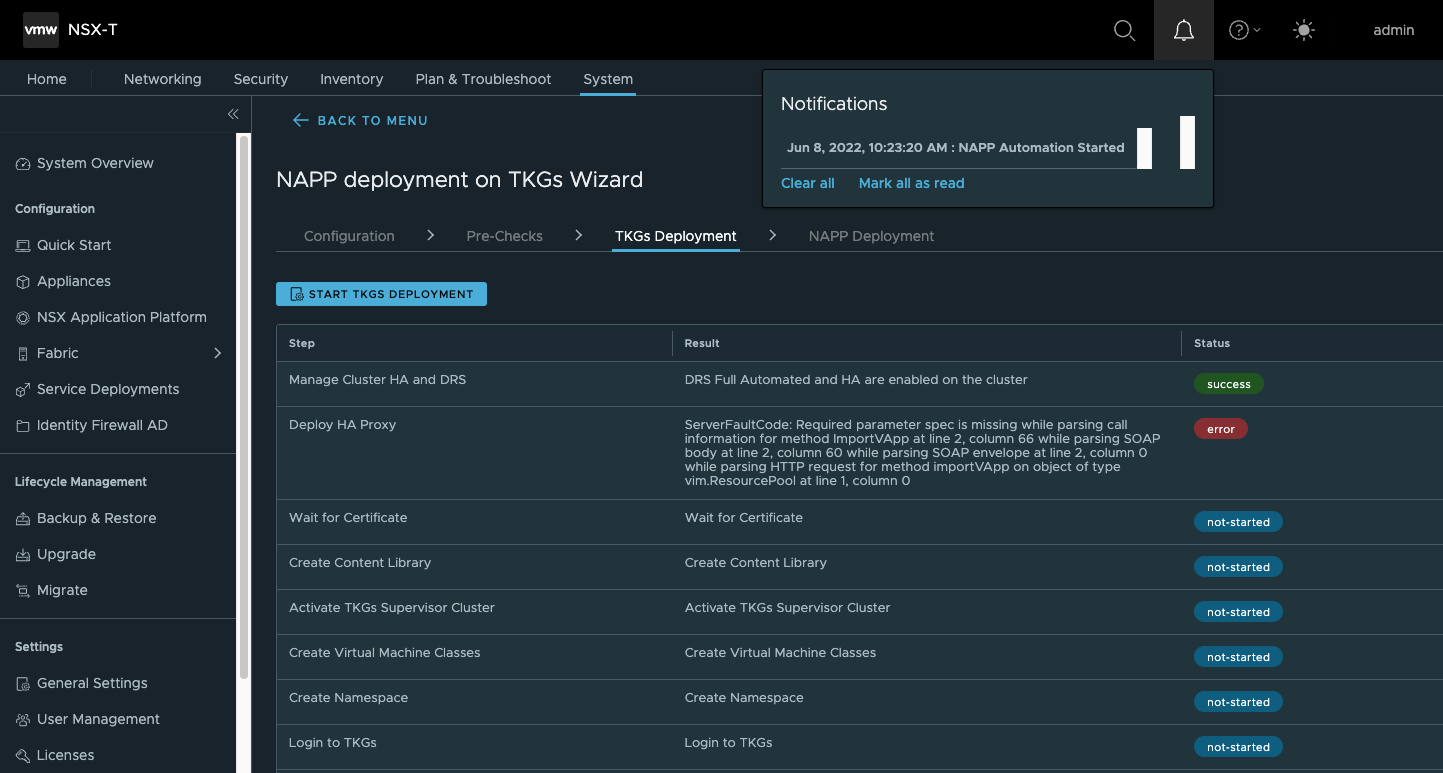Open the Networking tab

coord(163,79)
